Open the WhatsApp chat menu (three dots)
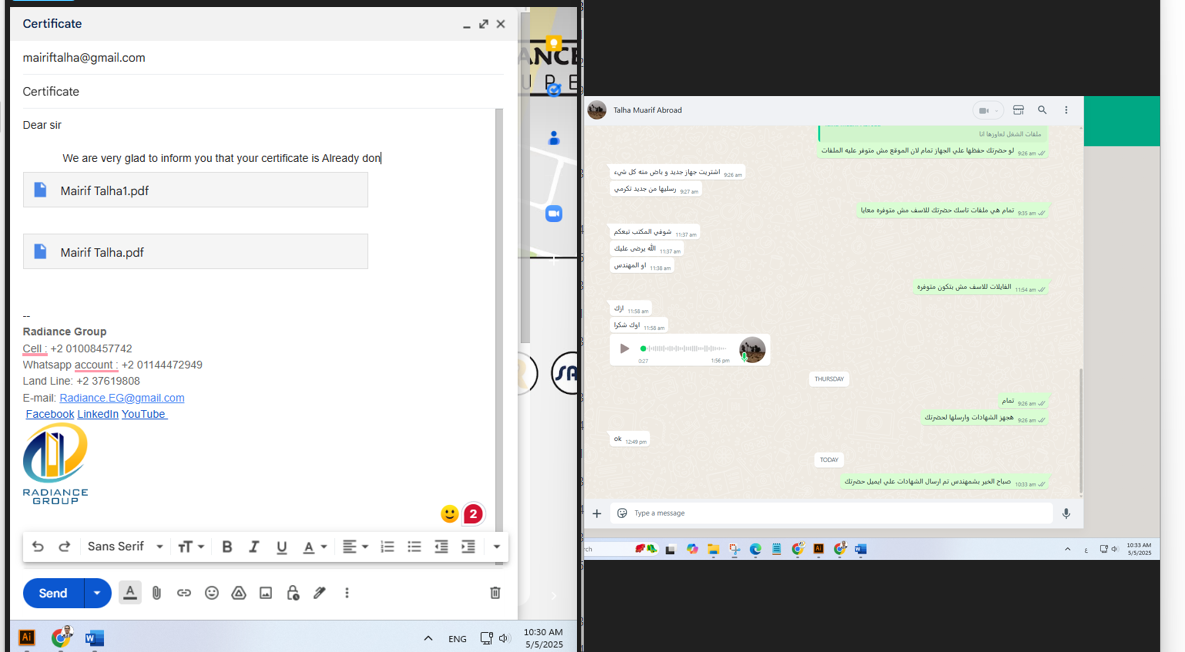 pos(1066,110)
